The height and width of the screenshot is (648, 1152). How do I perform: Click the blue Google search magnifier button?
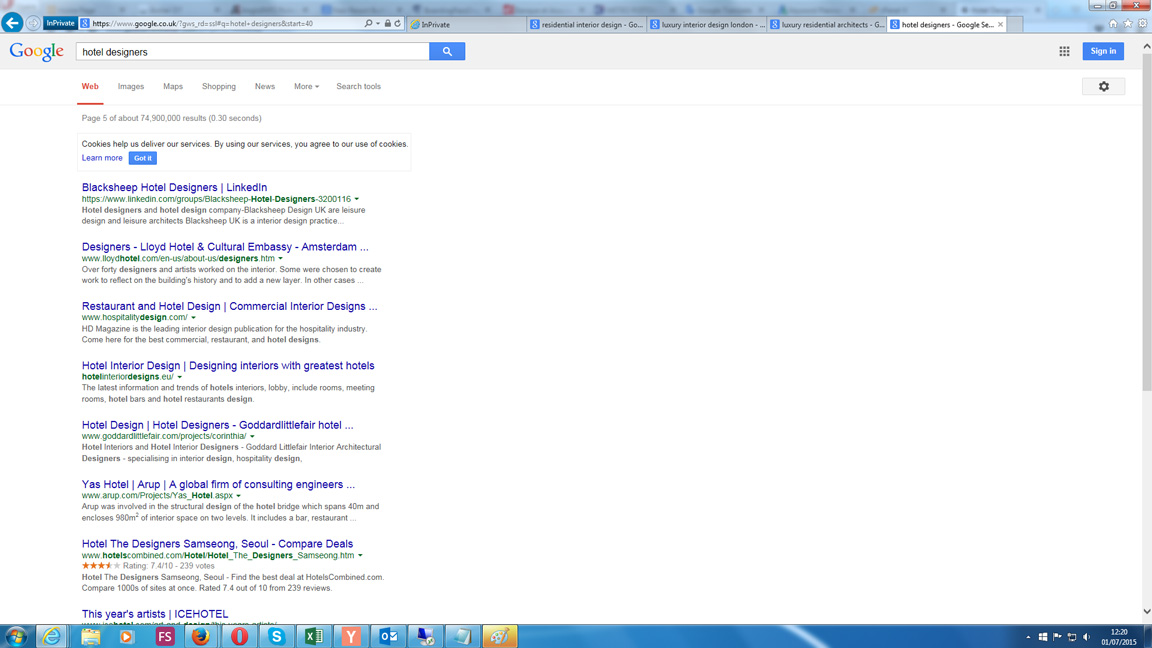click(x=447, y=51)
